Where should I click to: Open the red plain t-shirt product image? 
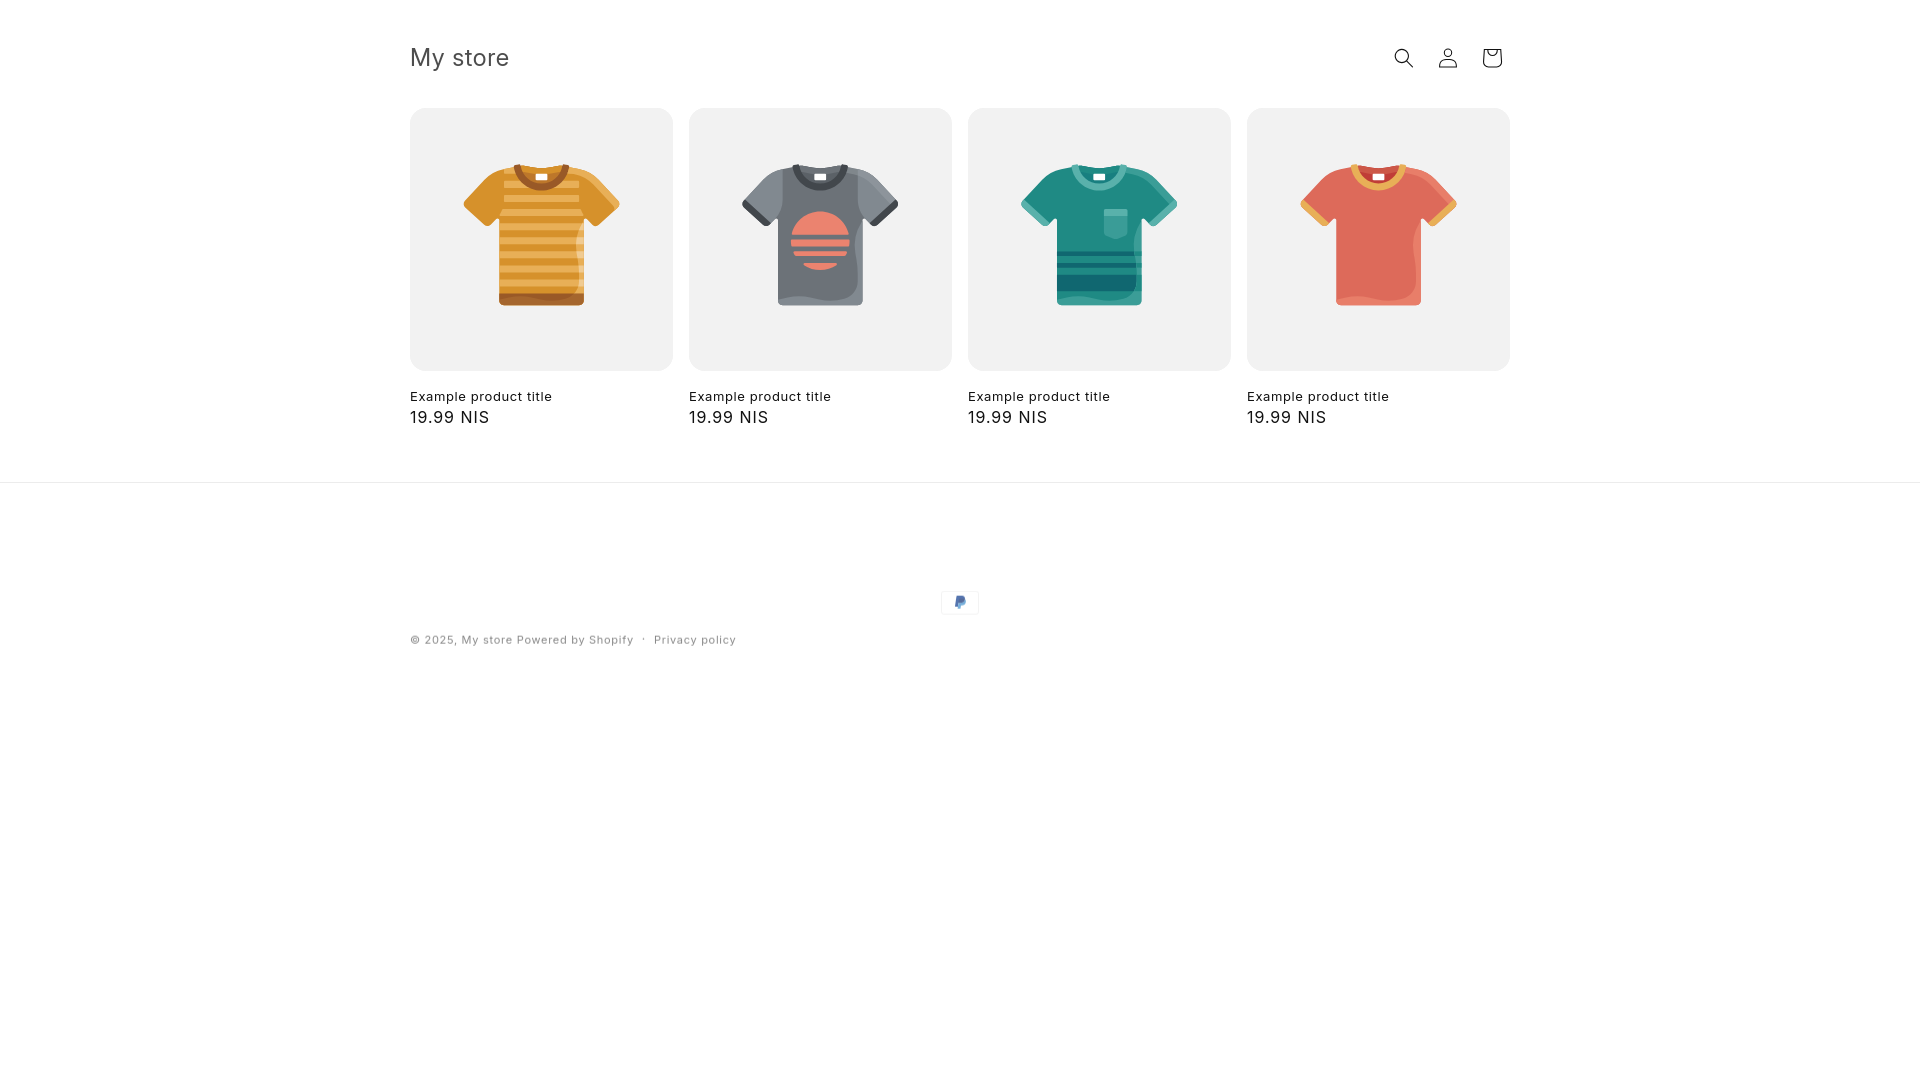(x=1378, y=239)
